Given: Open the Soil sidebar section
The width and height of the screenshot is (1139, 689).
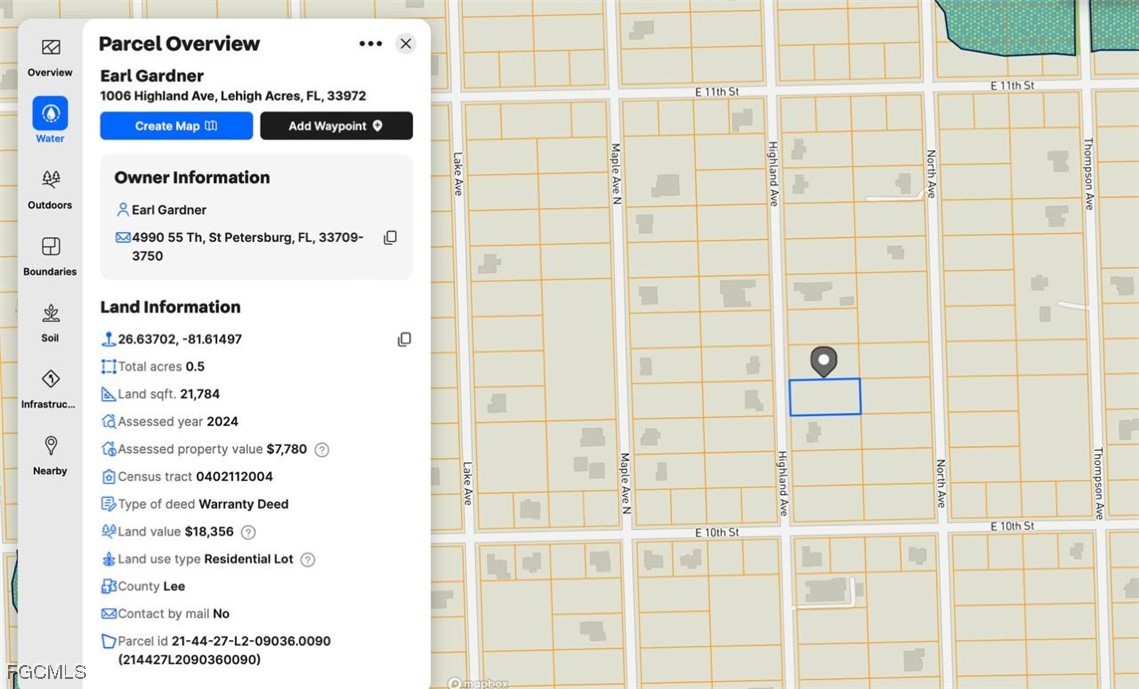Looking at the screenshot, I should tap(50, 322).
